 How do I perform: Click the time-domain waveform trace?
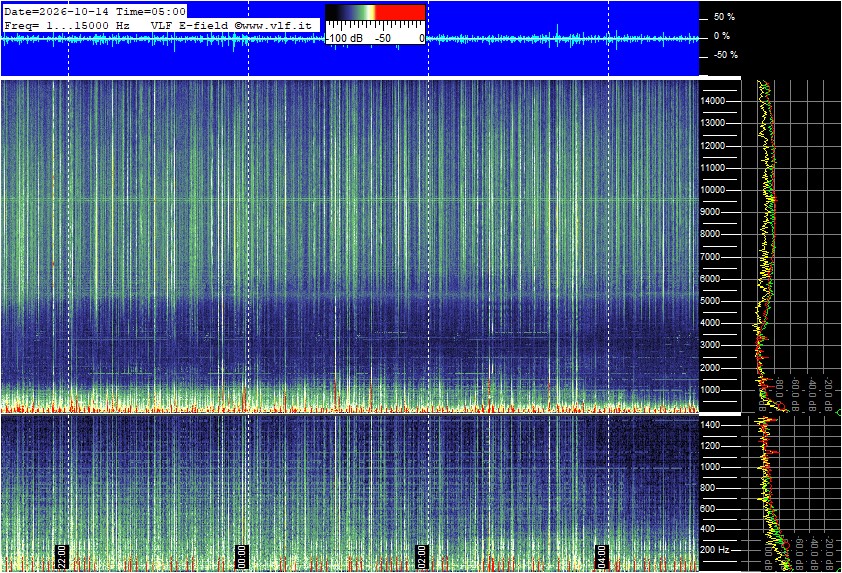point(349,38)
